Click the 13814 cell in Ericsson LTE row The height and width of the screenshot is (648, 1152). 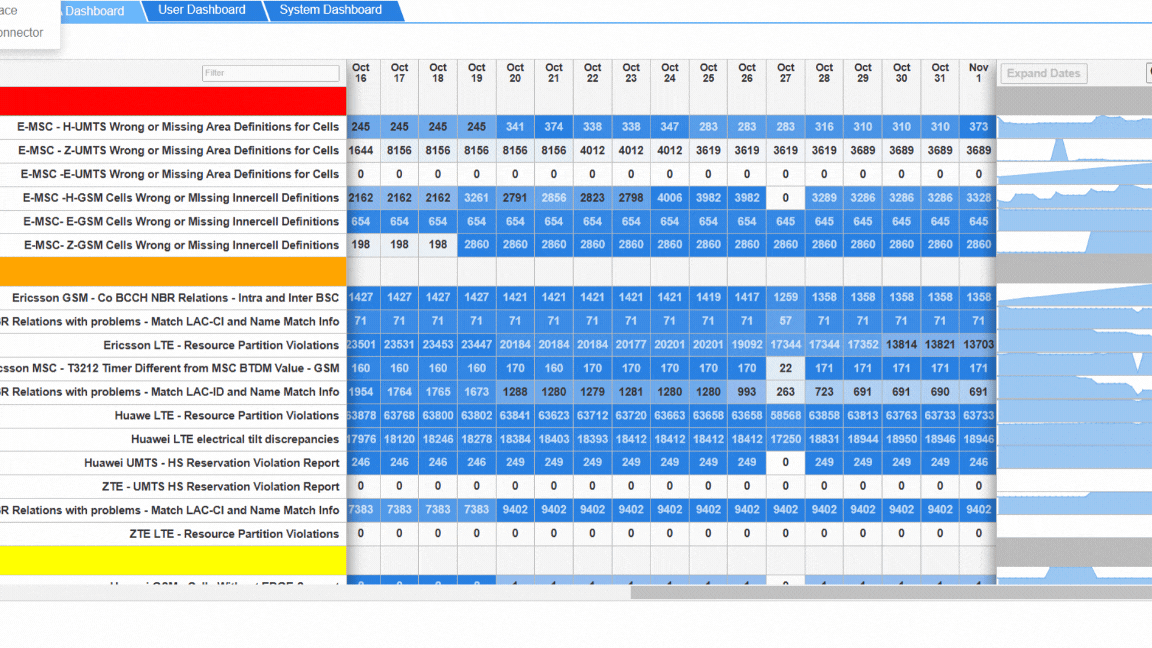coord(901,345)
